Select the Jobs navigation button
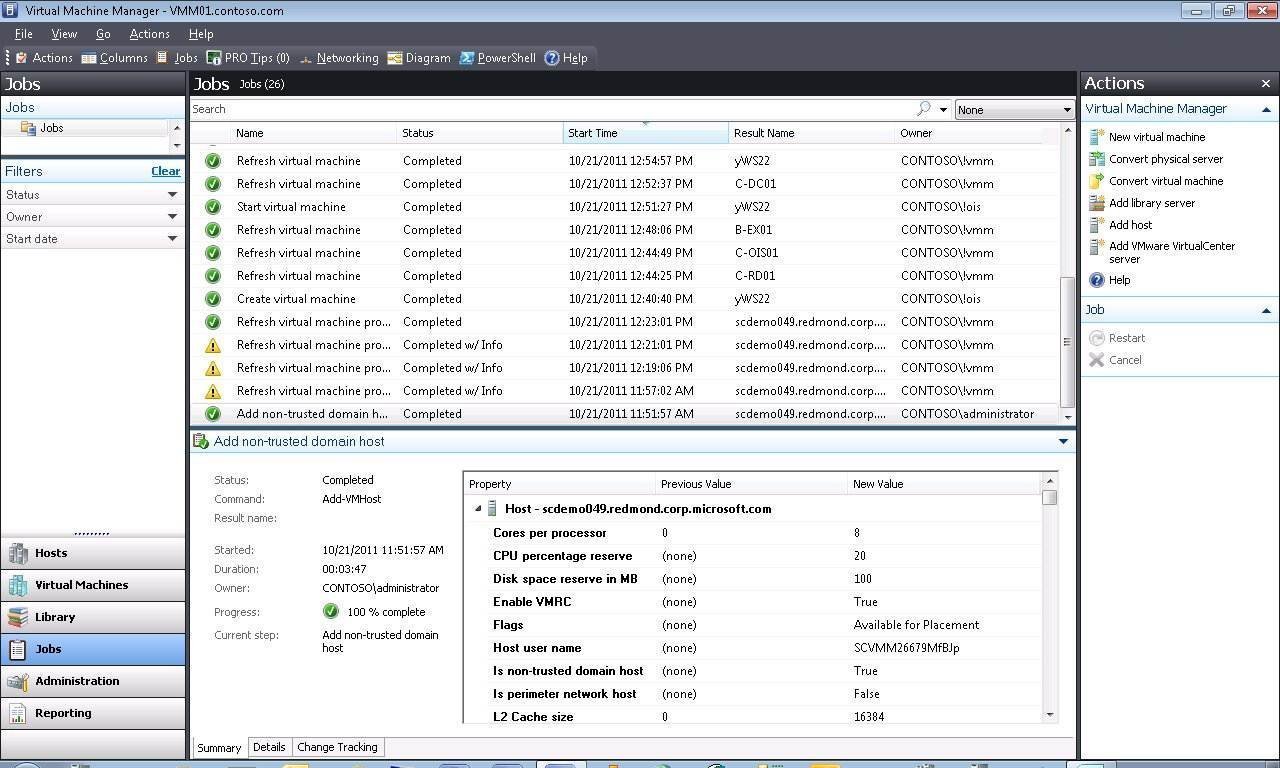The height and width of the screenshot is (768, 1280). pyautogui.click(x=93, y=649)
